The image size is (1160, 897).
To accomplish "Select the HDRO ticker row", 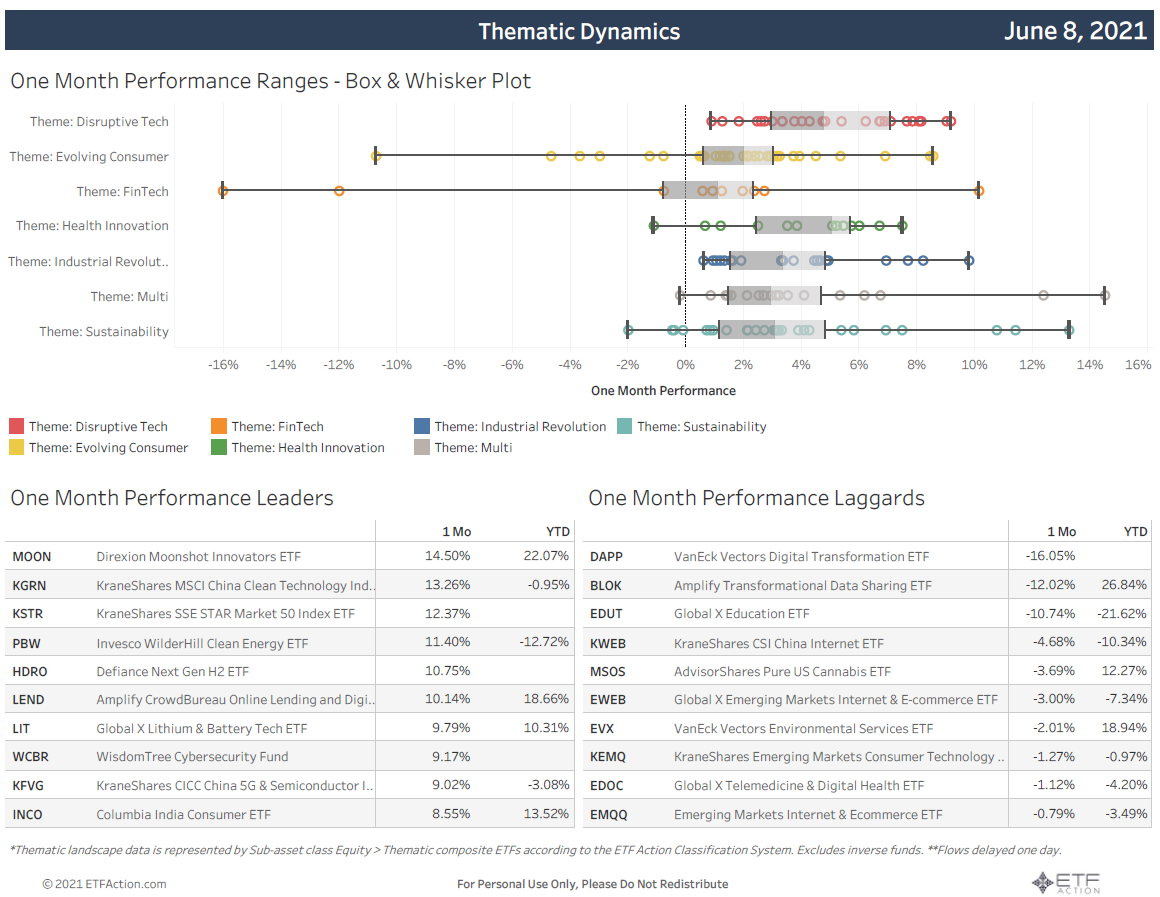I will tap(291, 671).
